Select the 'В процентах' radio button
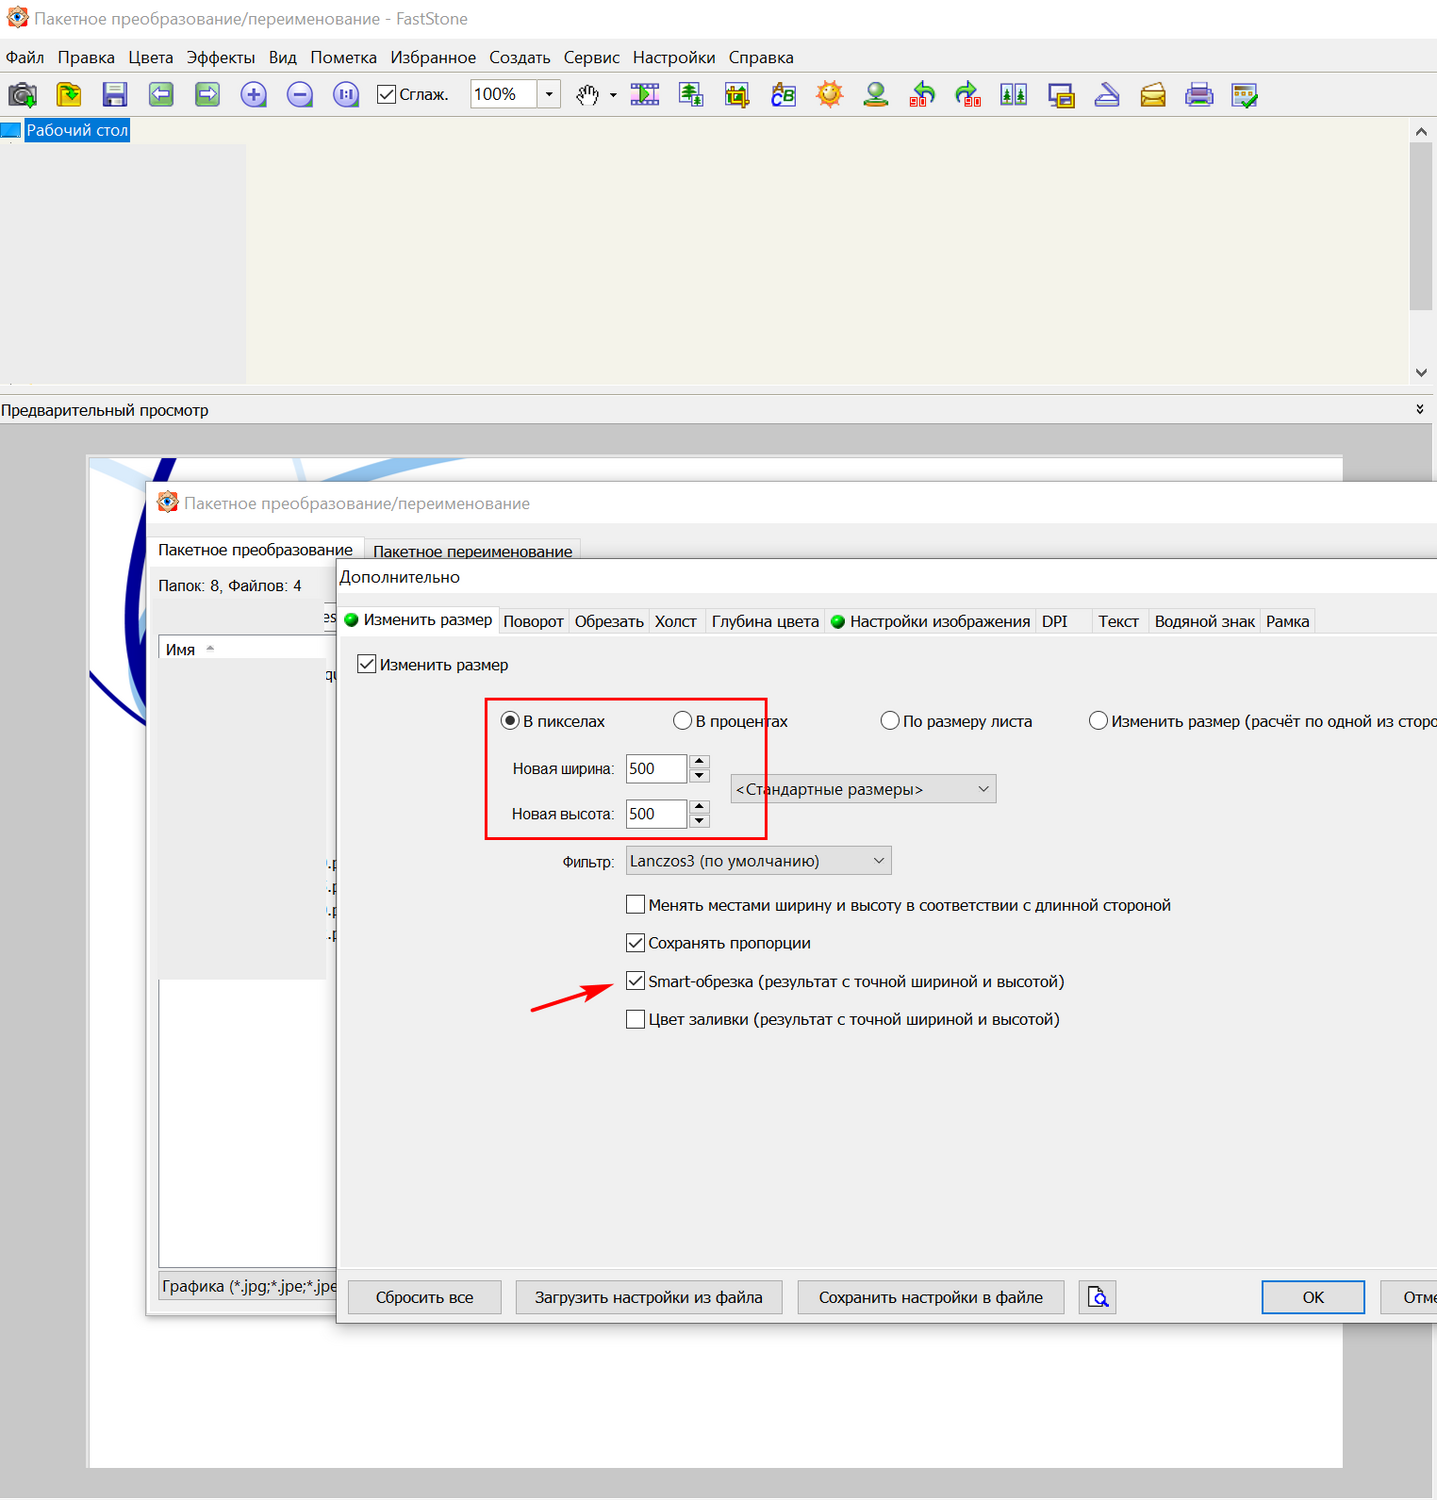 683,721
